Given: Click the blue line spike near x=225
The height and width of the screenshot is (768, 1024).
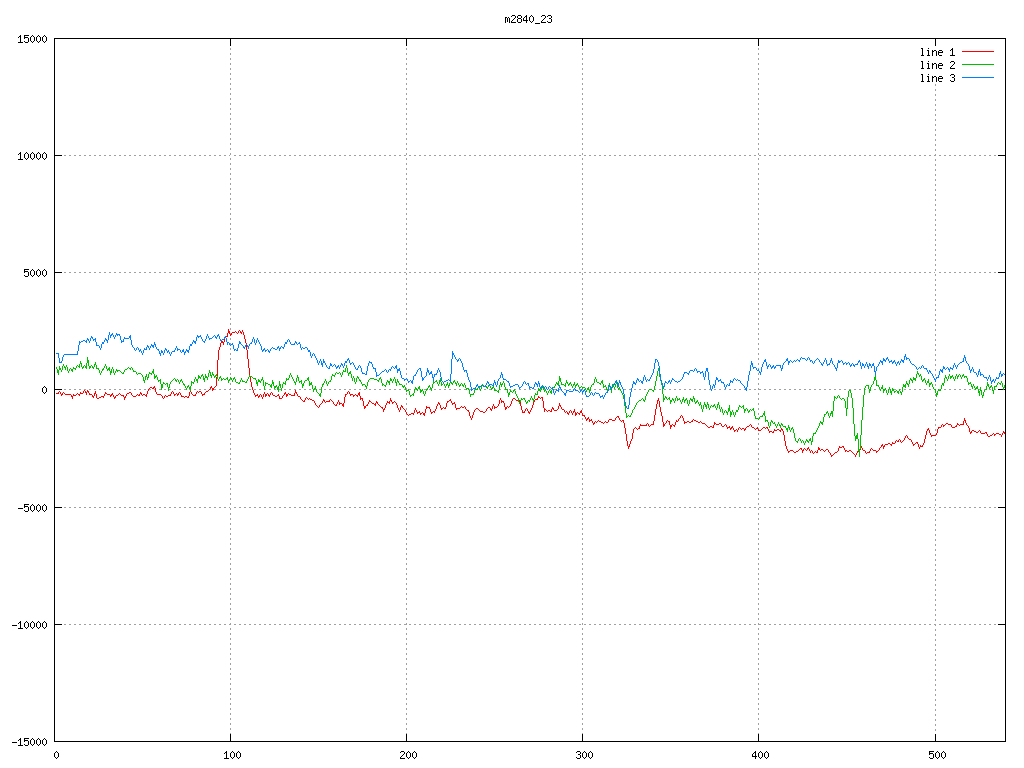Looking at the screenshot, I should 454,353.
